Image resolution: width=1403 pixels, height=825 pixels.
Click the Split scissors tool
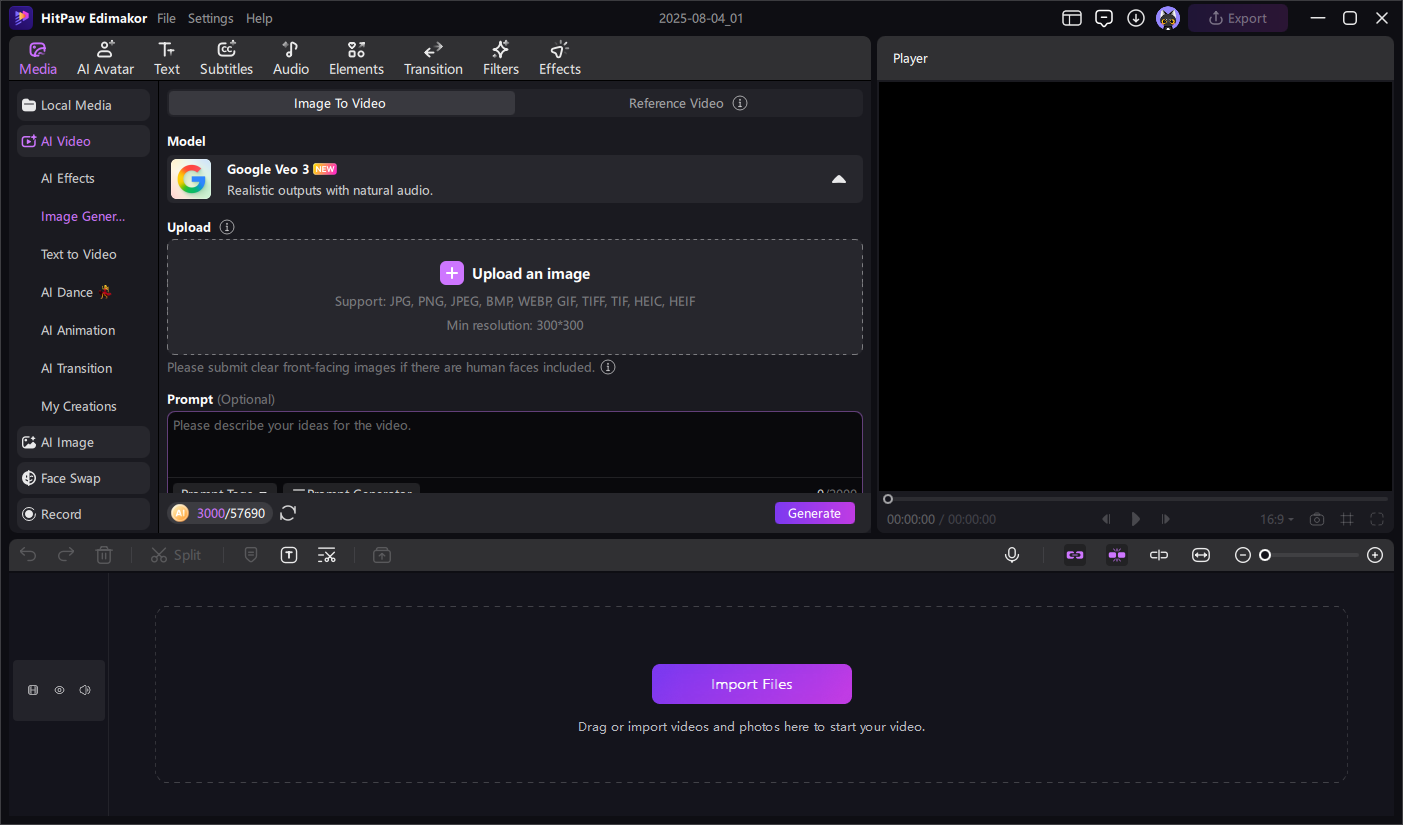(x=176, y=555)
